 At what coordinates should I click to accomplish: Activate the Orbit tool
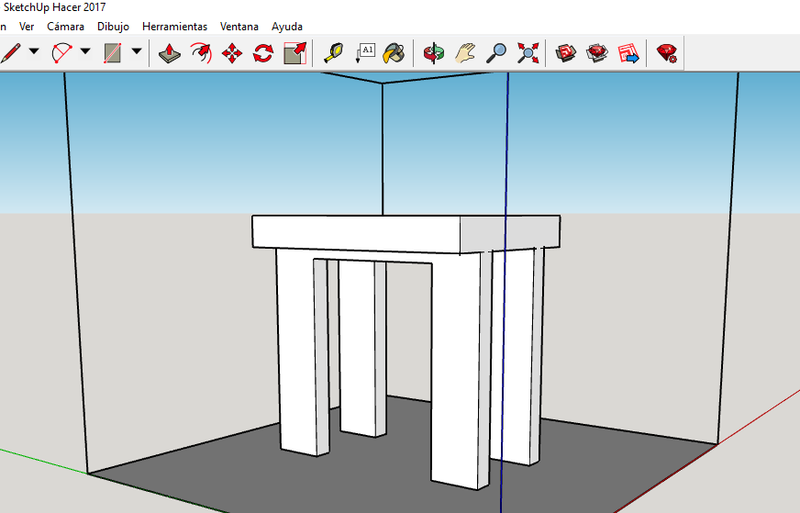434,53
